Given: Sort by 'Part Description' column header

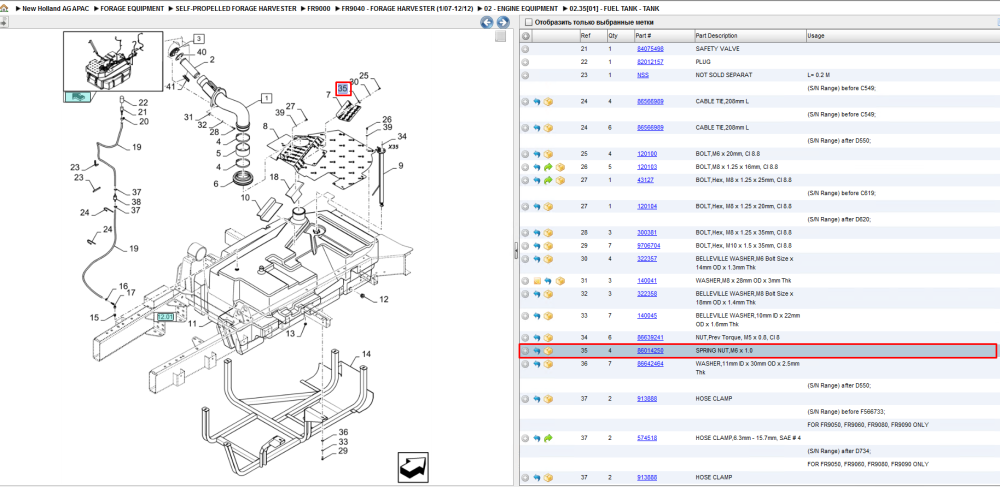Looking at the screenshot, I should [x=749, y=36].
